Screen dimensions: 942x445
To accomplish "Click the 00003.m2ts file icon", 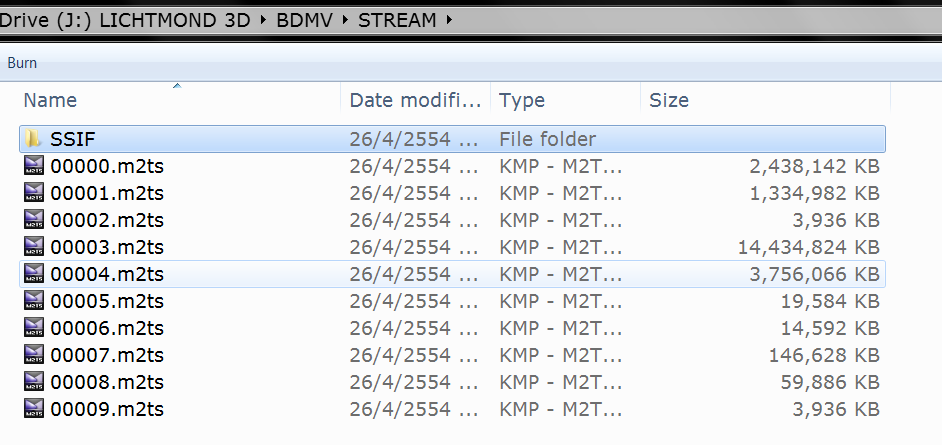I will pyautogui.click(x=34, y=247).
